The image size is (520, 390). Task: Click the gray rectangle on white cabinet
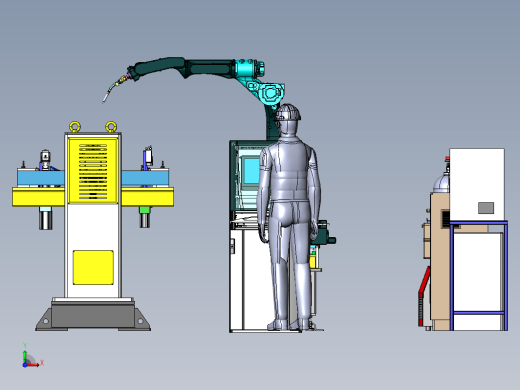486,208
